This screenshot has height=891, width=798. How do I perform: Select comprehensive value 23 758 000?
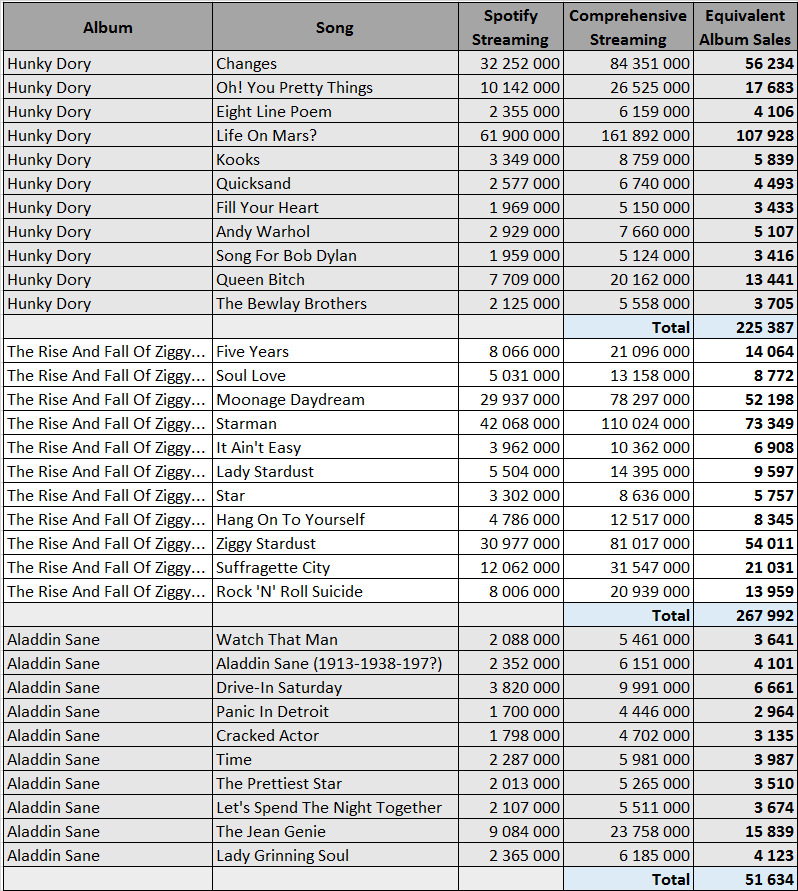click(x=628, y=831)
